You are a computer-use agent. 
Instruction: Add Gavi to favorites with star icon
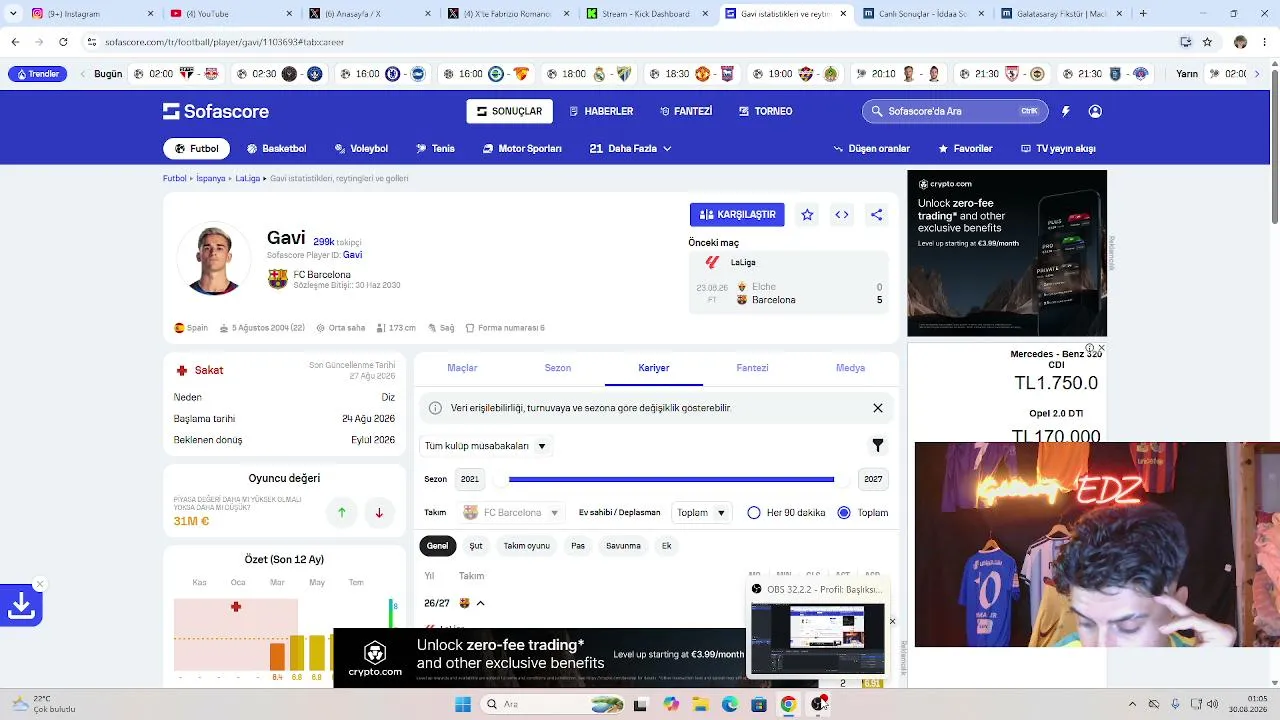click(807, 214)
